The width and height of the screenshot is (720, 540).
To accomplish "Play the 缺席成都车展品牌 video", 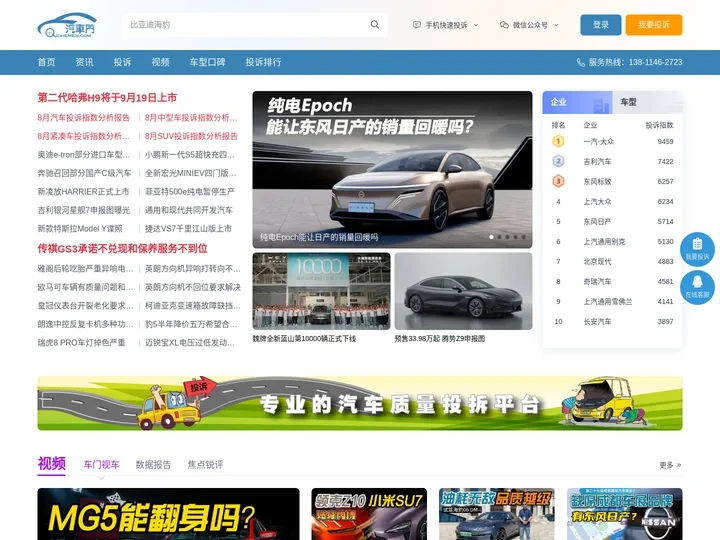I will click(624, 514).
